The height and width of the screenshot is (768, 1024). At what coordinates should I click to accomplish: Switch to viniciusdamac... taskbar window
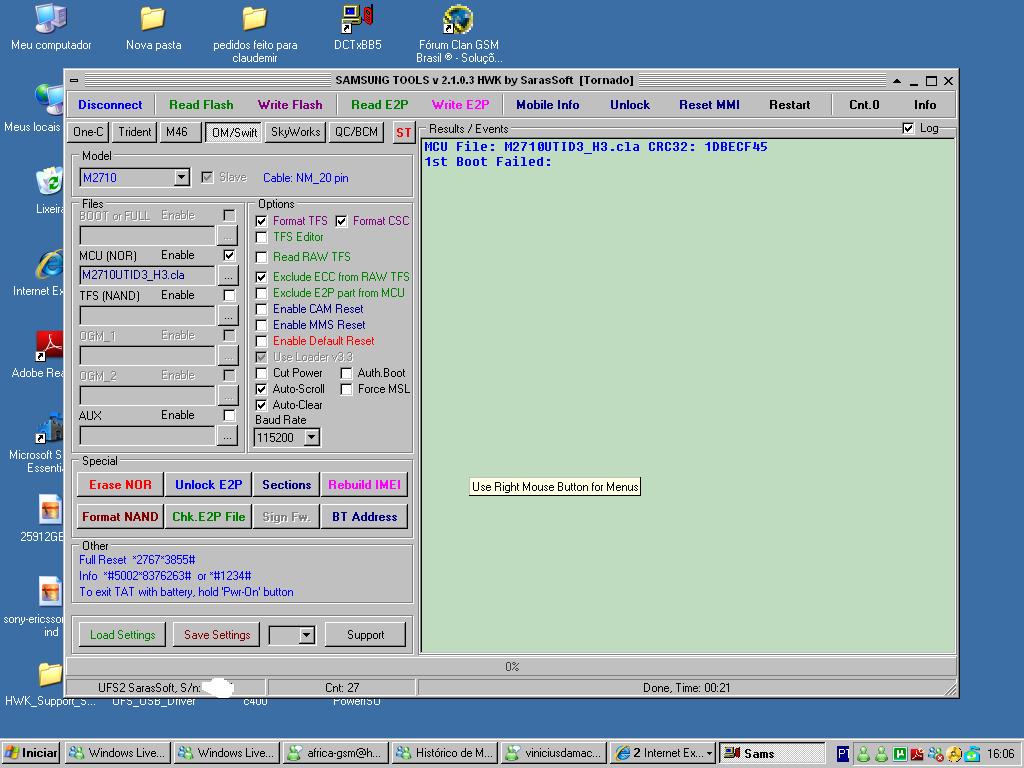point(554,753)
